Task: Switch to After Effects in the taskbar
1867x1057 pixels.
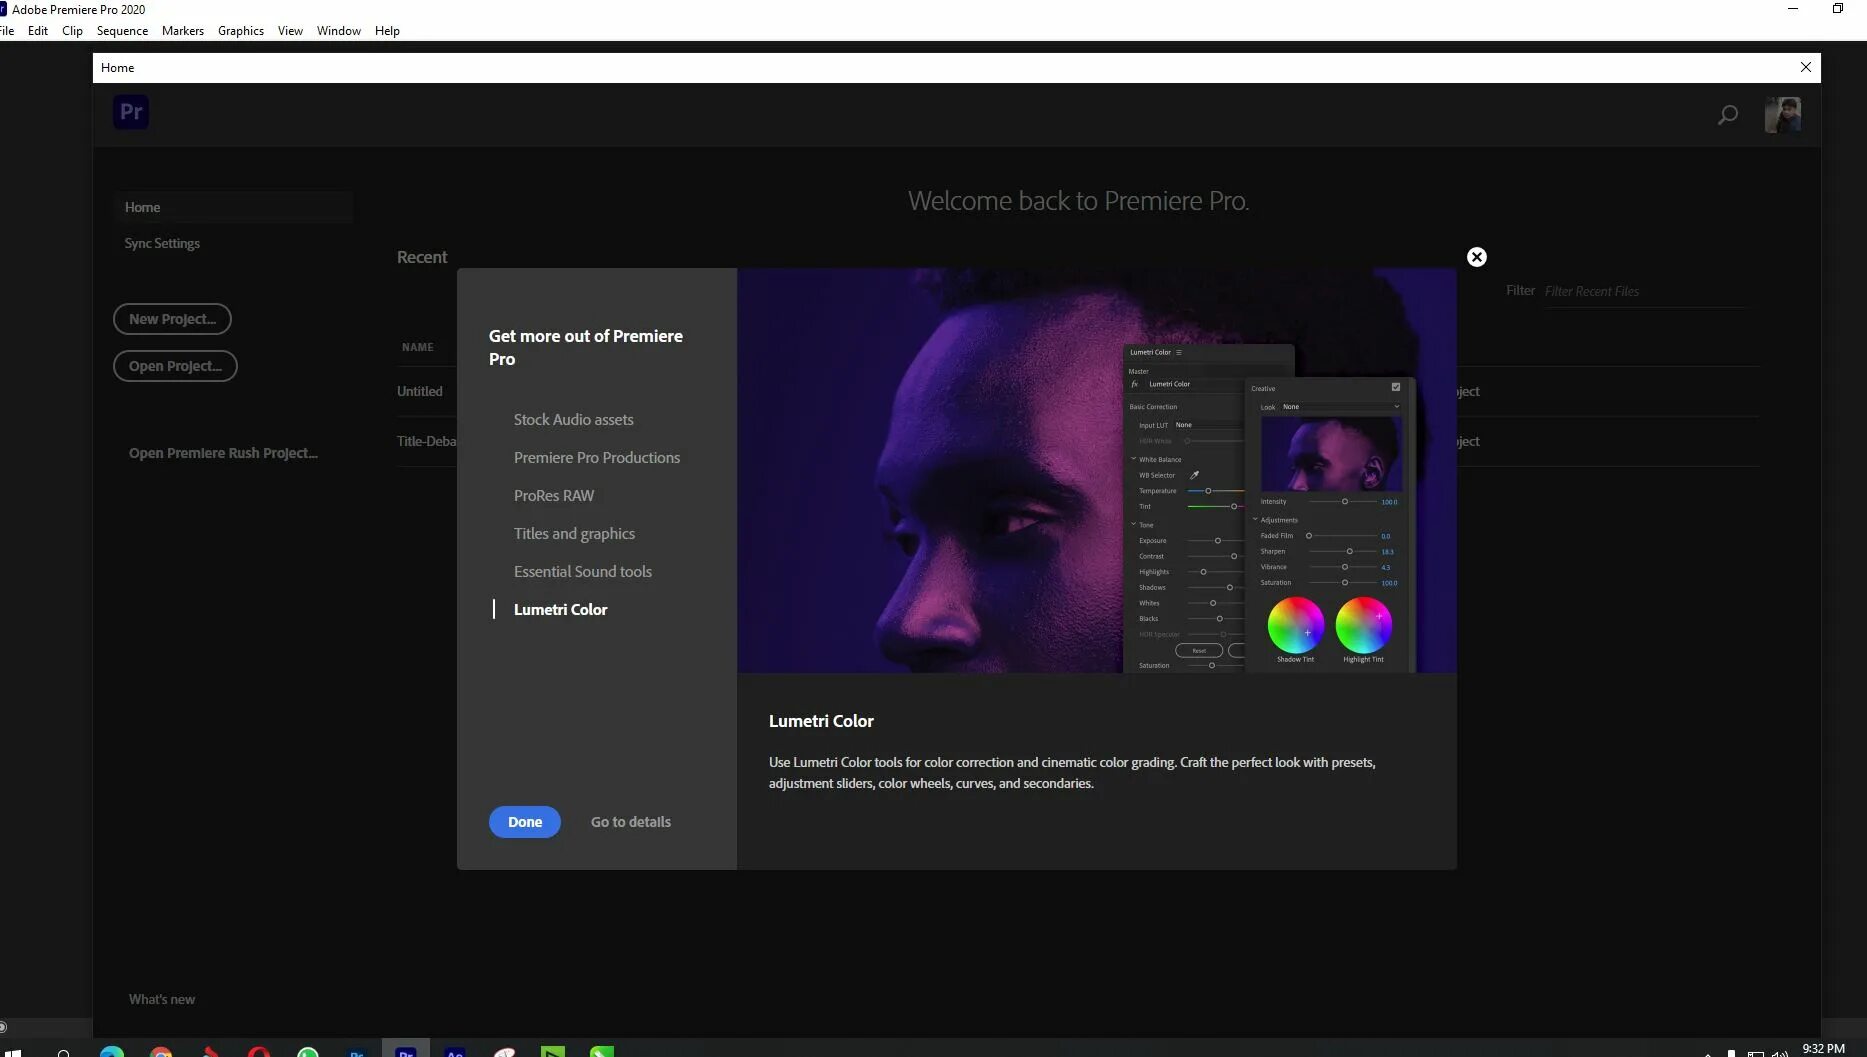Action: click(455, 1052)
